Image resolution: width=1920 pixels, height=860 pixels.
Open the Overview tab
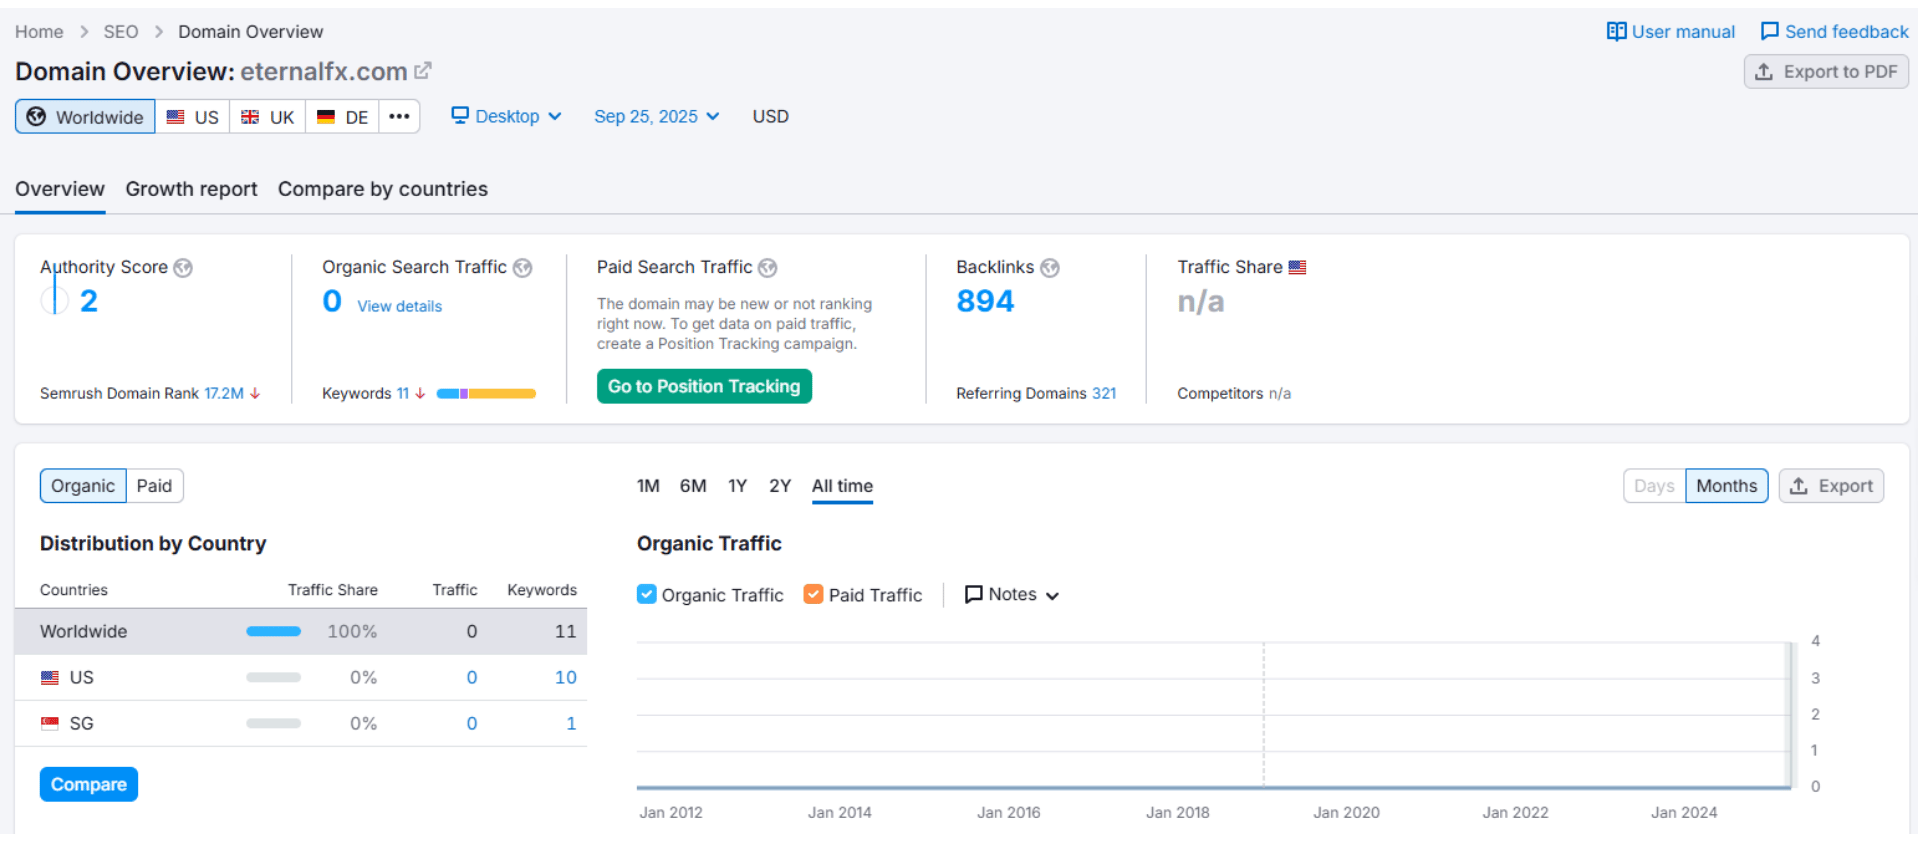point(60,189)
